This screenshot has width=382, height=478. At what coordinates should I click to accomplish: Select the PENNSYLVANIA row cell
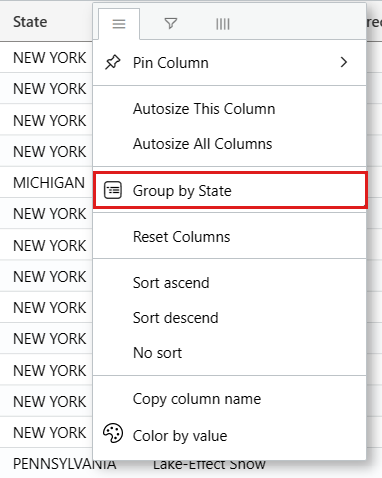click(x=65, y=464)
